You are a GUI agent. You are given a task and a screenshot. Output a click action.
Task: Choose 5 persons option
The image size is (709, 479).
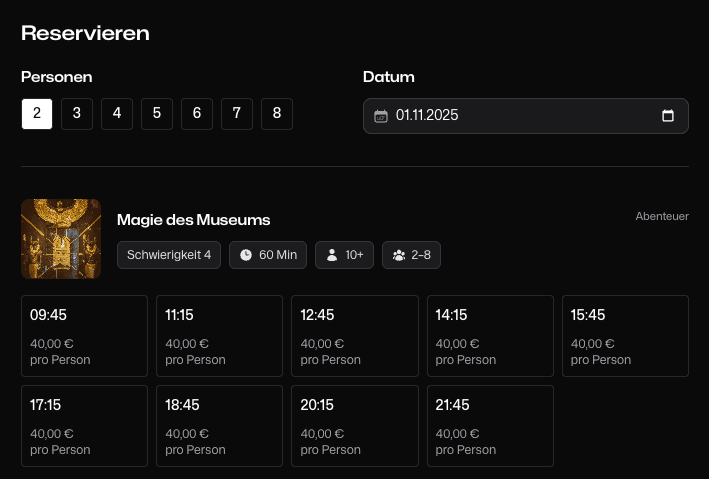tap(157, 114)
